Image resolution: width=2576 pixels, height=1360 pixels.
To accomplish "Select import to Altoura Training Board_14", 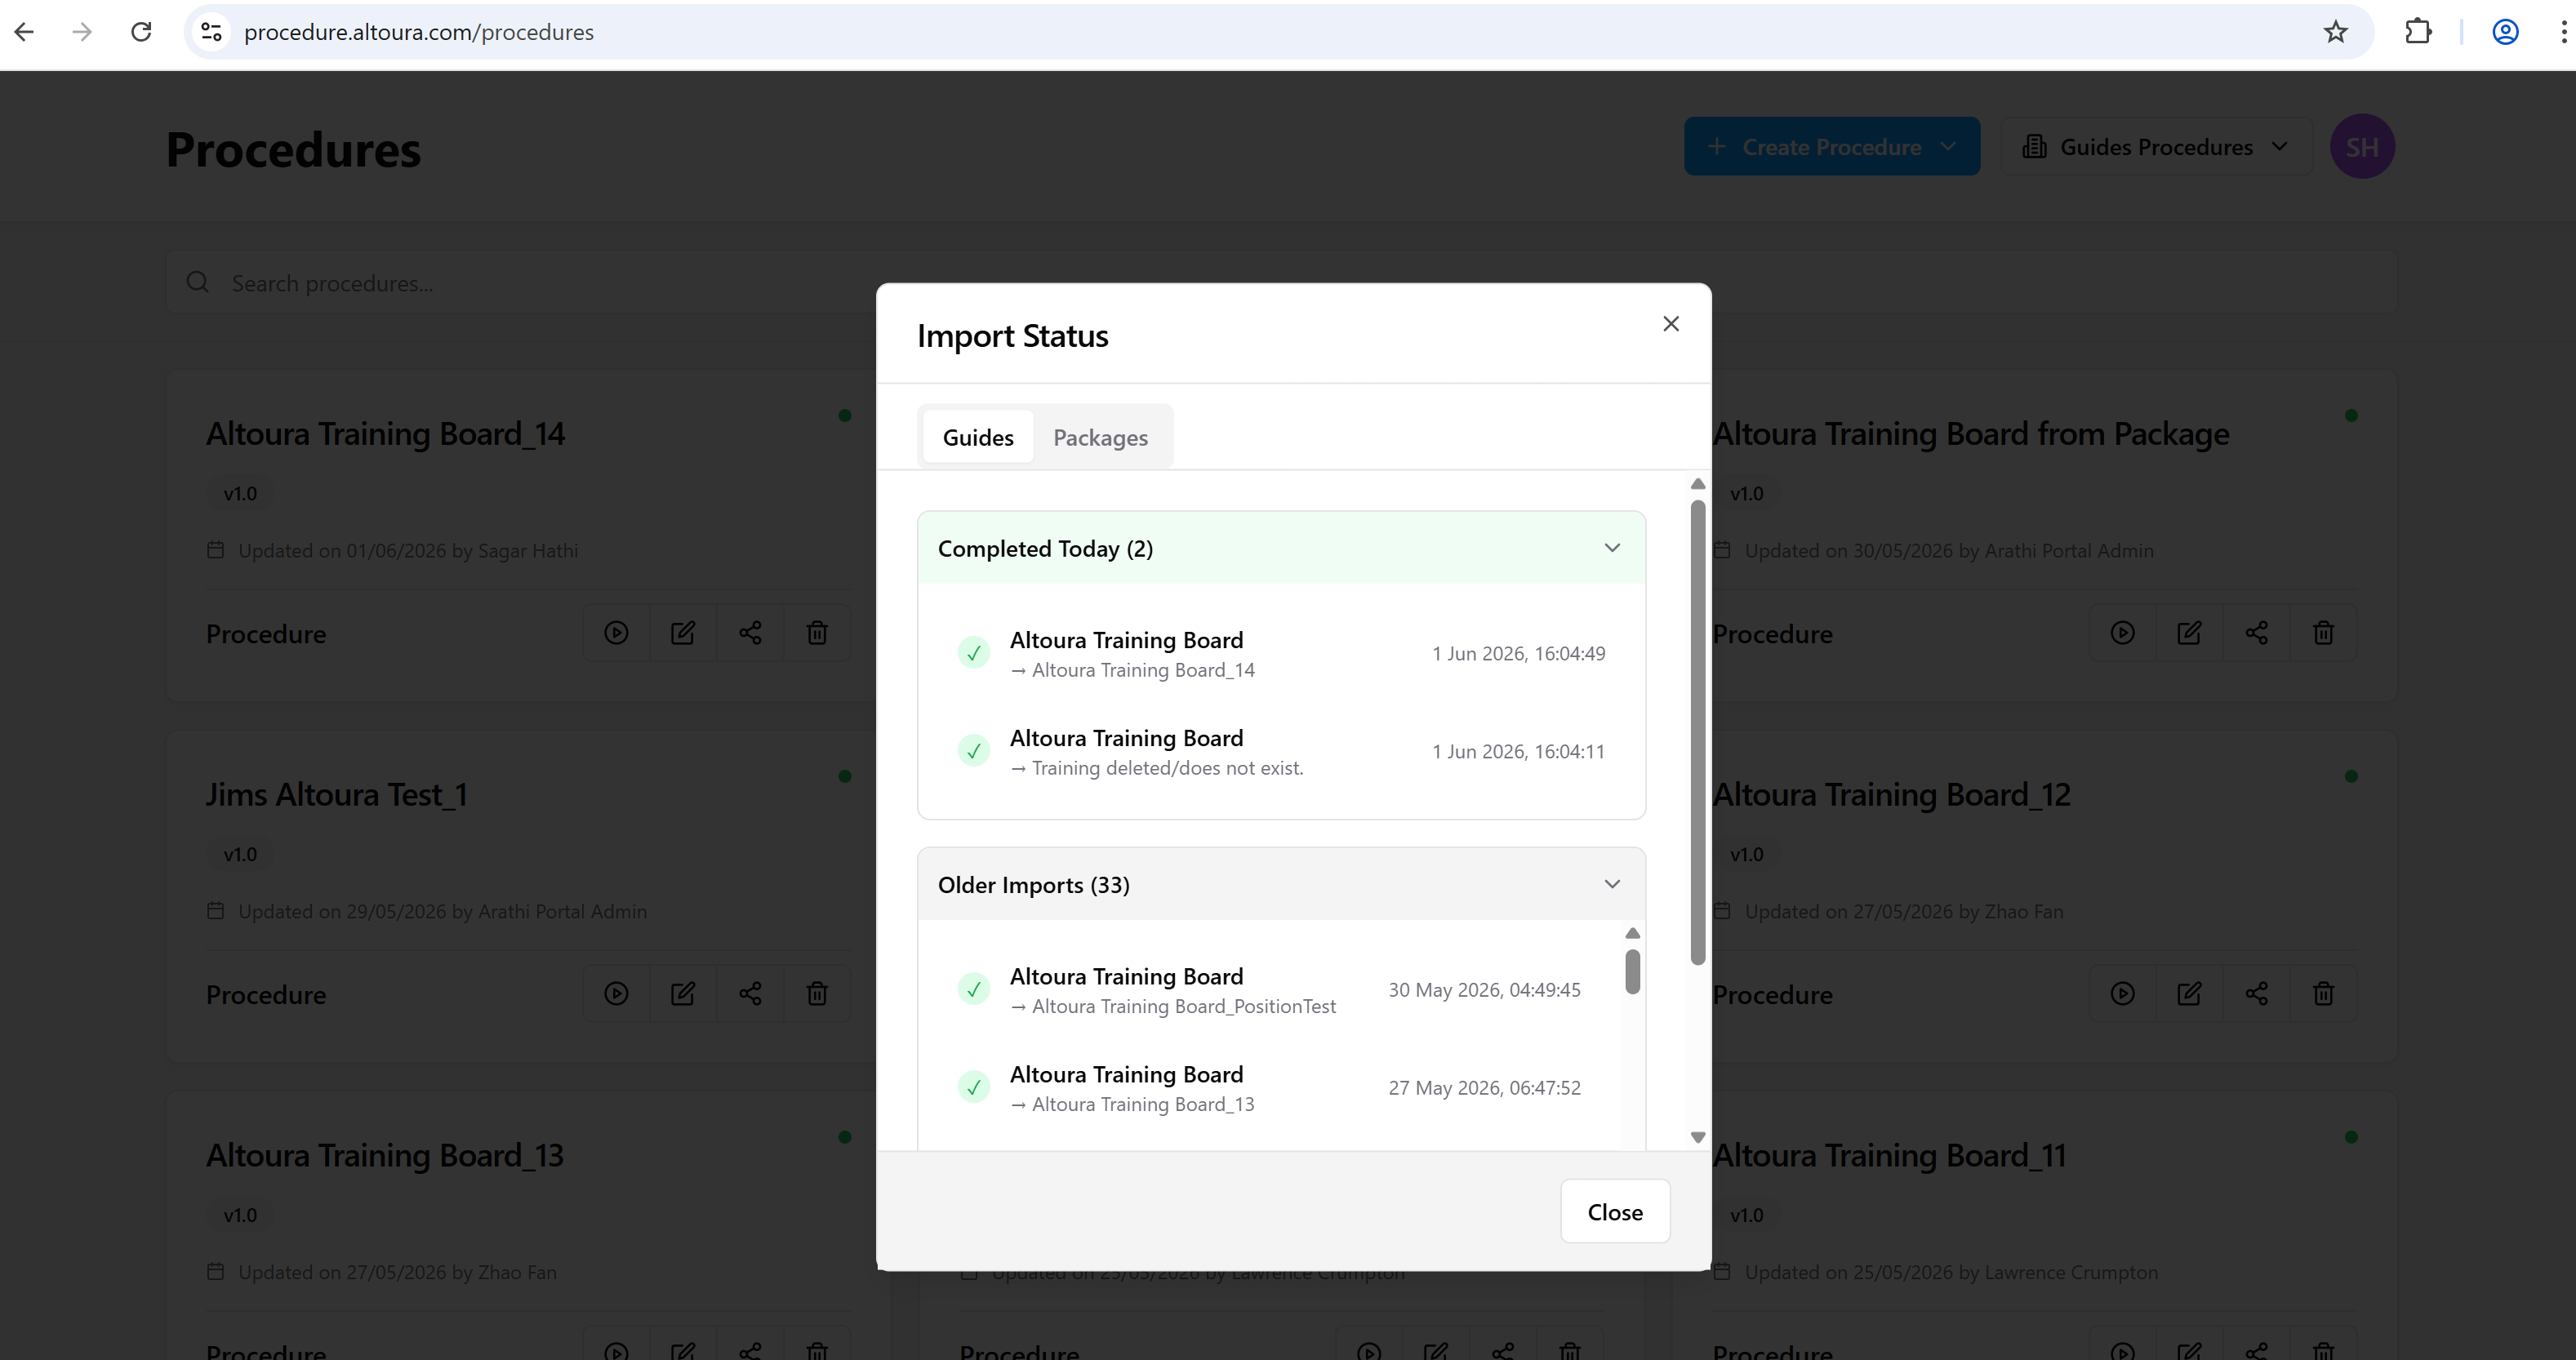I will coord(1281,654).
